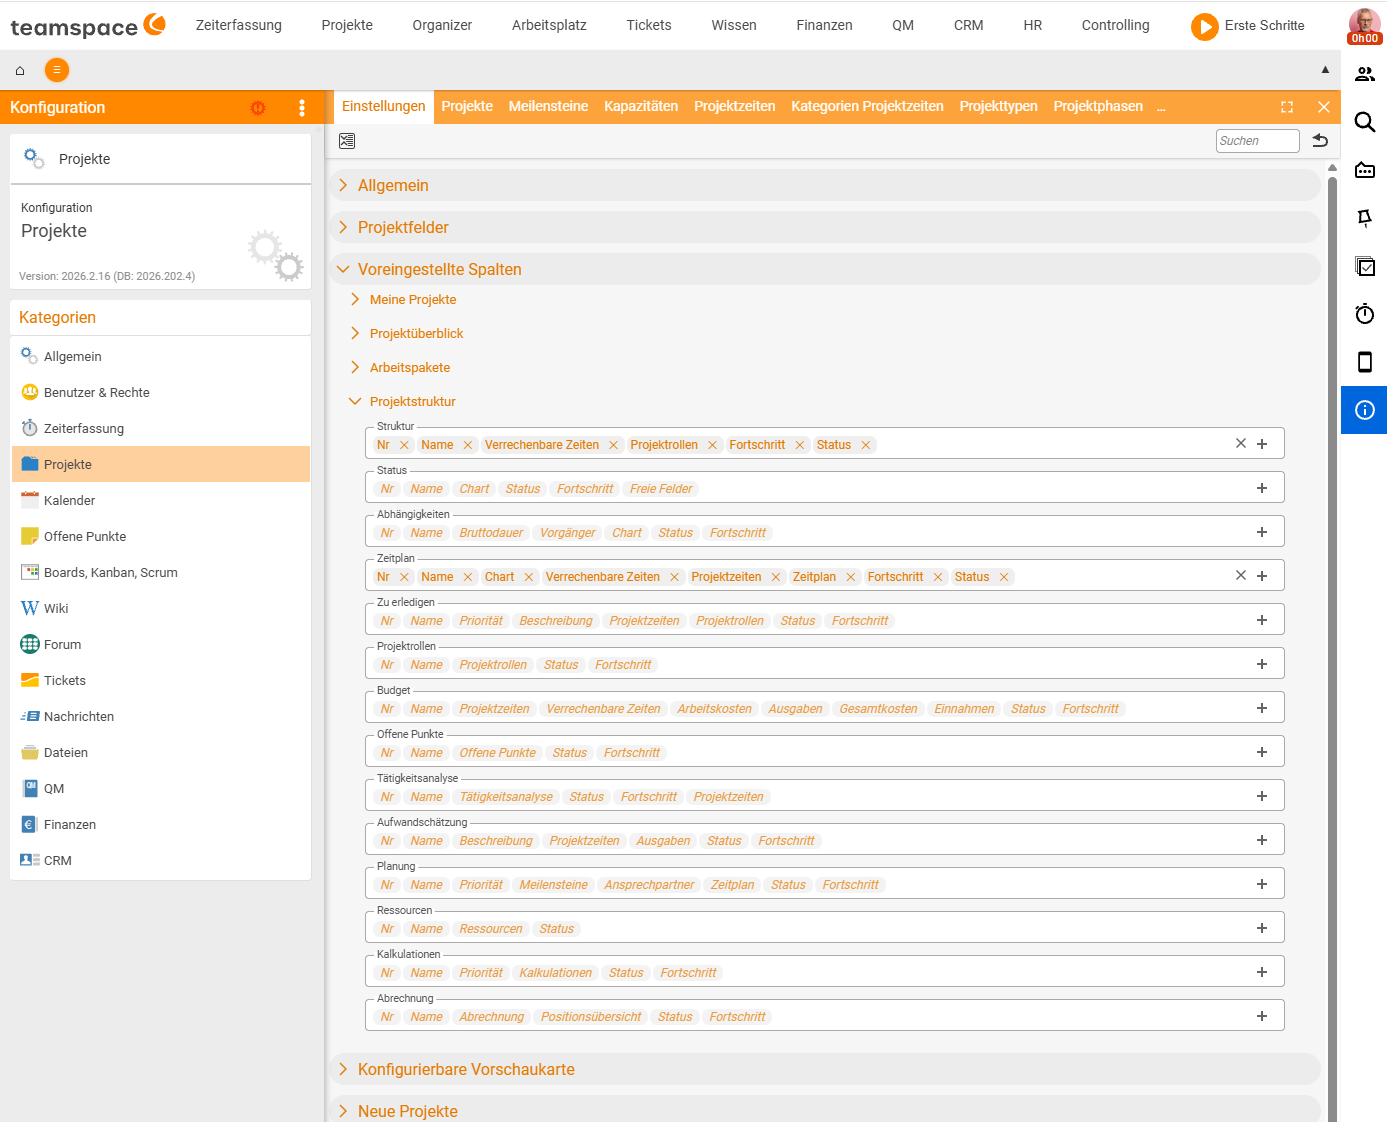Maximize the settings panel with fullscreen icon
The height and width of the screenshot is (1122, 1387).
coord(1287,107)
